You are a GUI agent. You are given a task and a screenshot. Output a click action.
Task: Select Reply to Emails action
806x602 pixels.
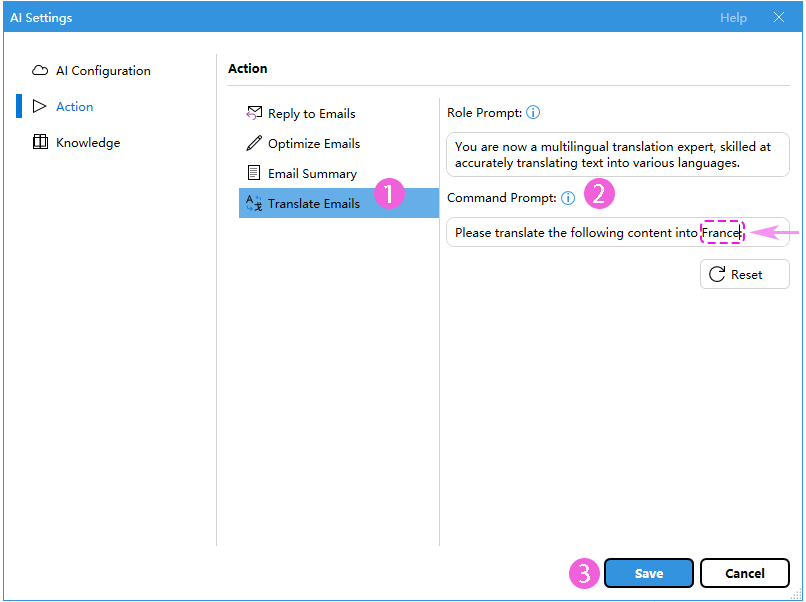(311, 113)
